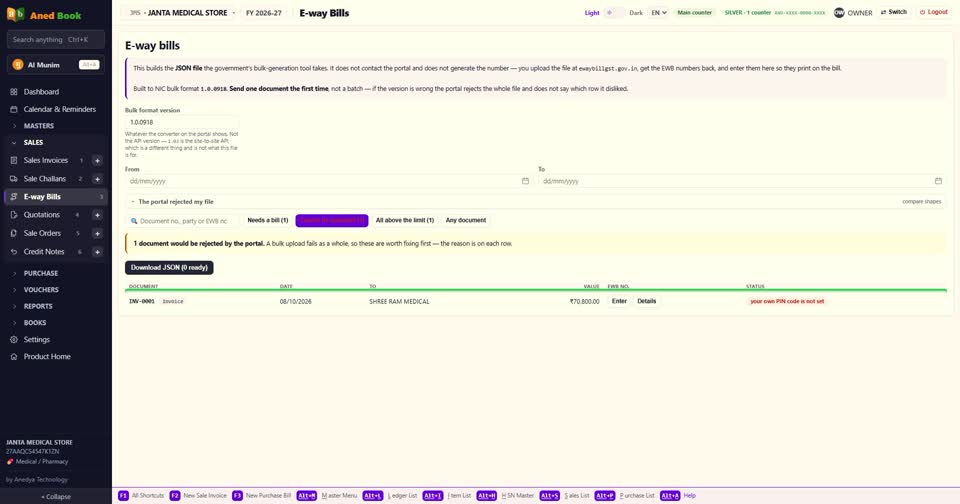Image resolution: width=960 pixels, height=504 pixels.
Task: Open the To date calendar picker
Action: [938, 181]
